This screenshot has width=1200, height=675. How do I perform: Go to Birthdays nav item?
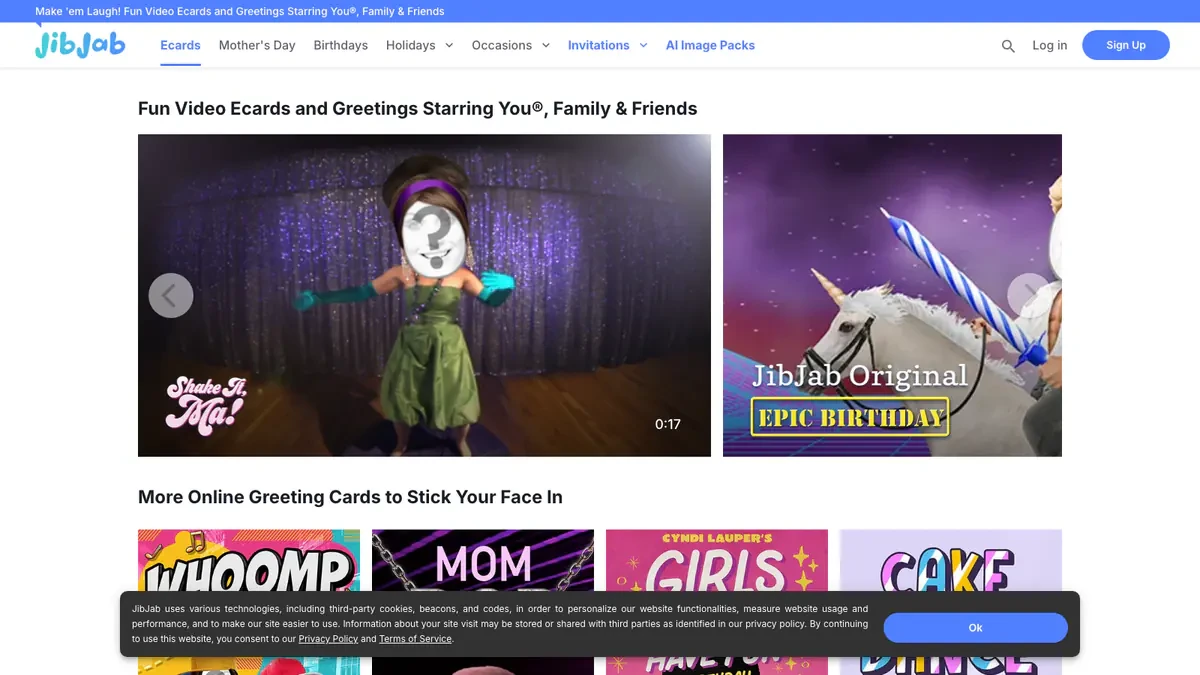pos(341,45)
